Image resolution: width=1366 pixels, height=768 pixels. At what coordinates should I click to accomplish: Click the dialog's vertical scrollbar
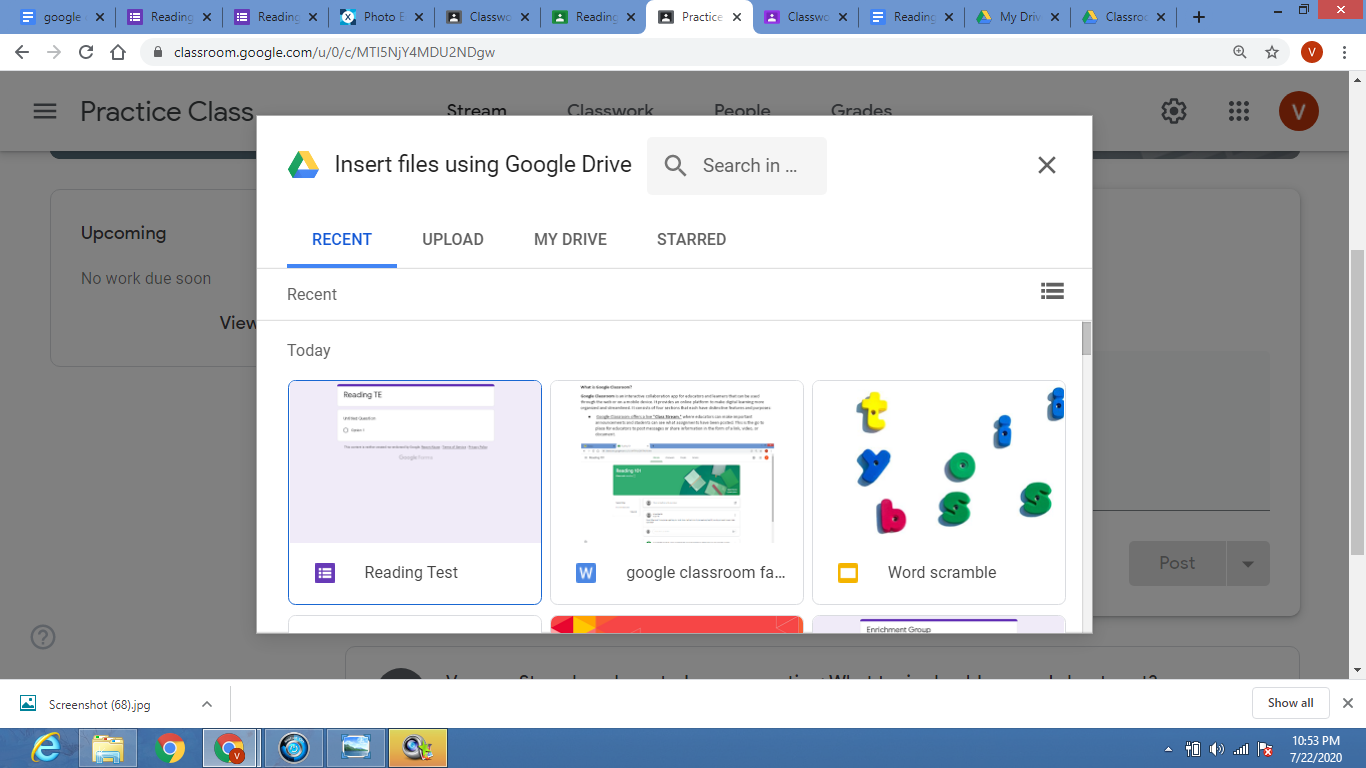[x=1086, y=338]
